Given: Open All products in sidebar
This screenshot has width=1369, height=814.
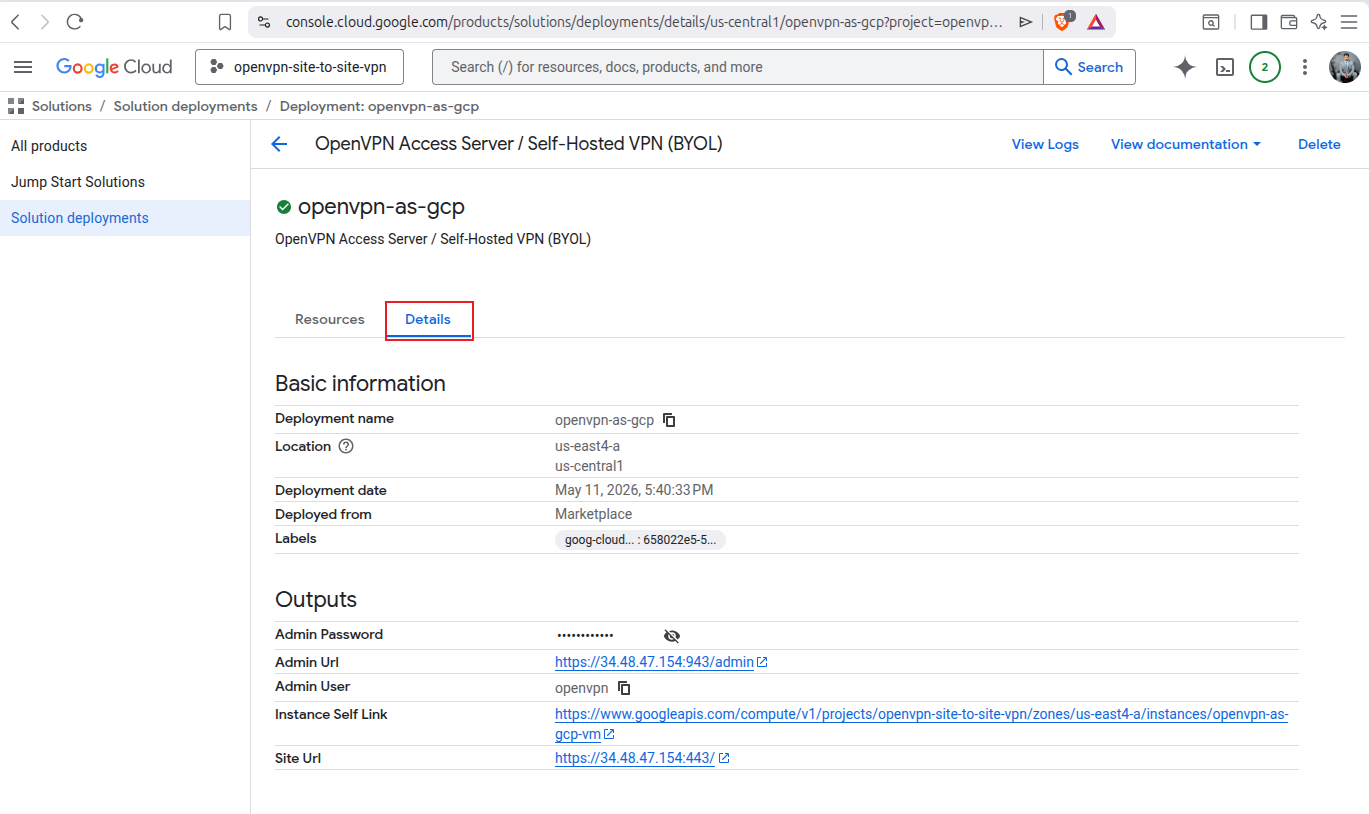Looking at the screenshot, I should pos(49,146).
